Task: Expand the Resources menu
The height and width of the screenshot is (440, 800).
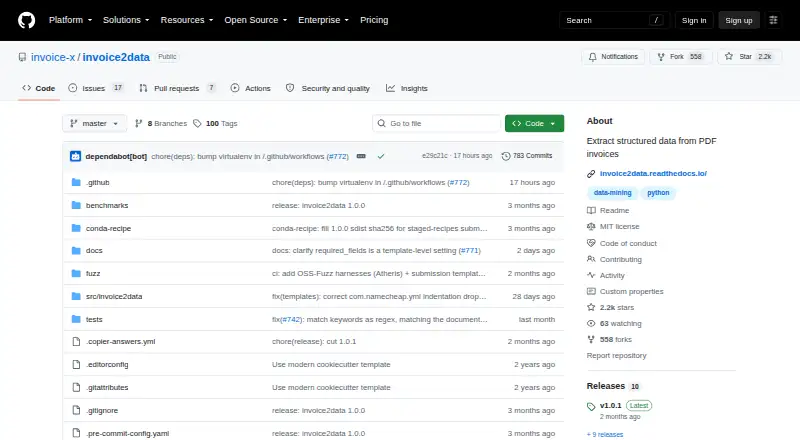Action: pos(187,20)
